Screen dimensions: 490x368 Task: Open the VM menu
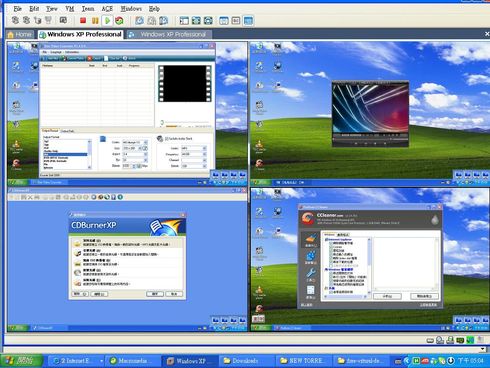(x=70, y=9)
